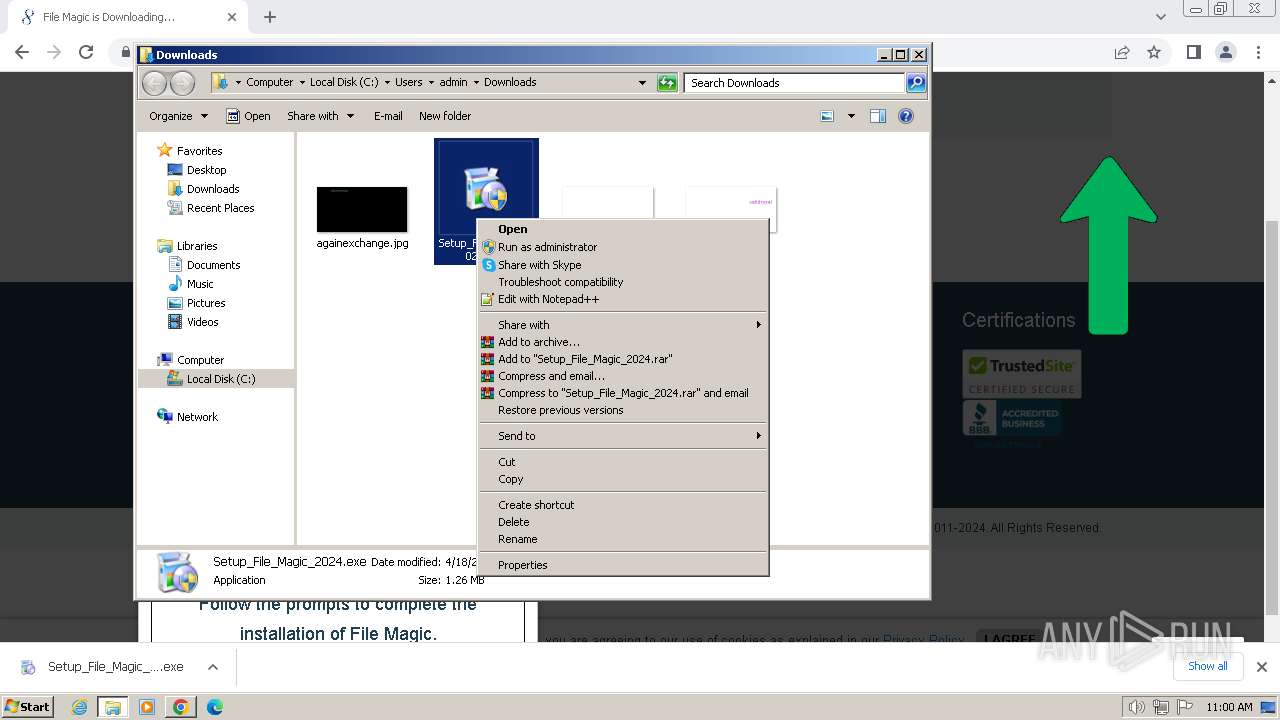Open Internet Explorer from taskbar

pyautogui.click(x=79, y=707)
